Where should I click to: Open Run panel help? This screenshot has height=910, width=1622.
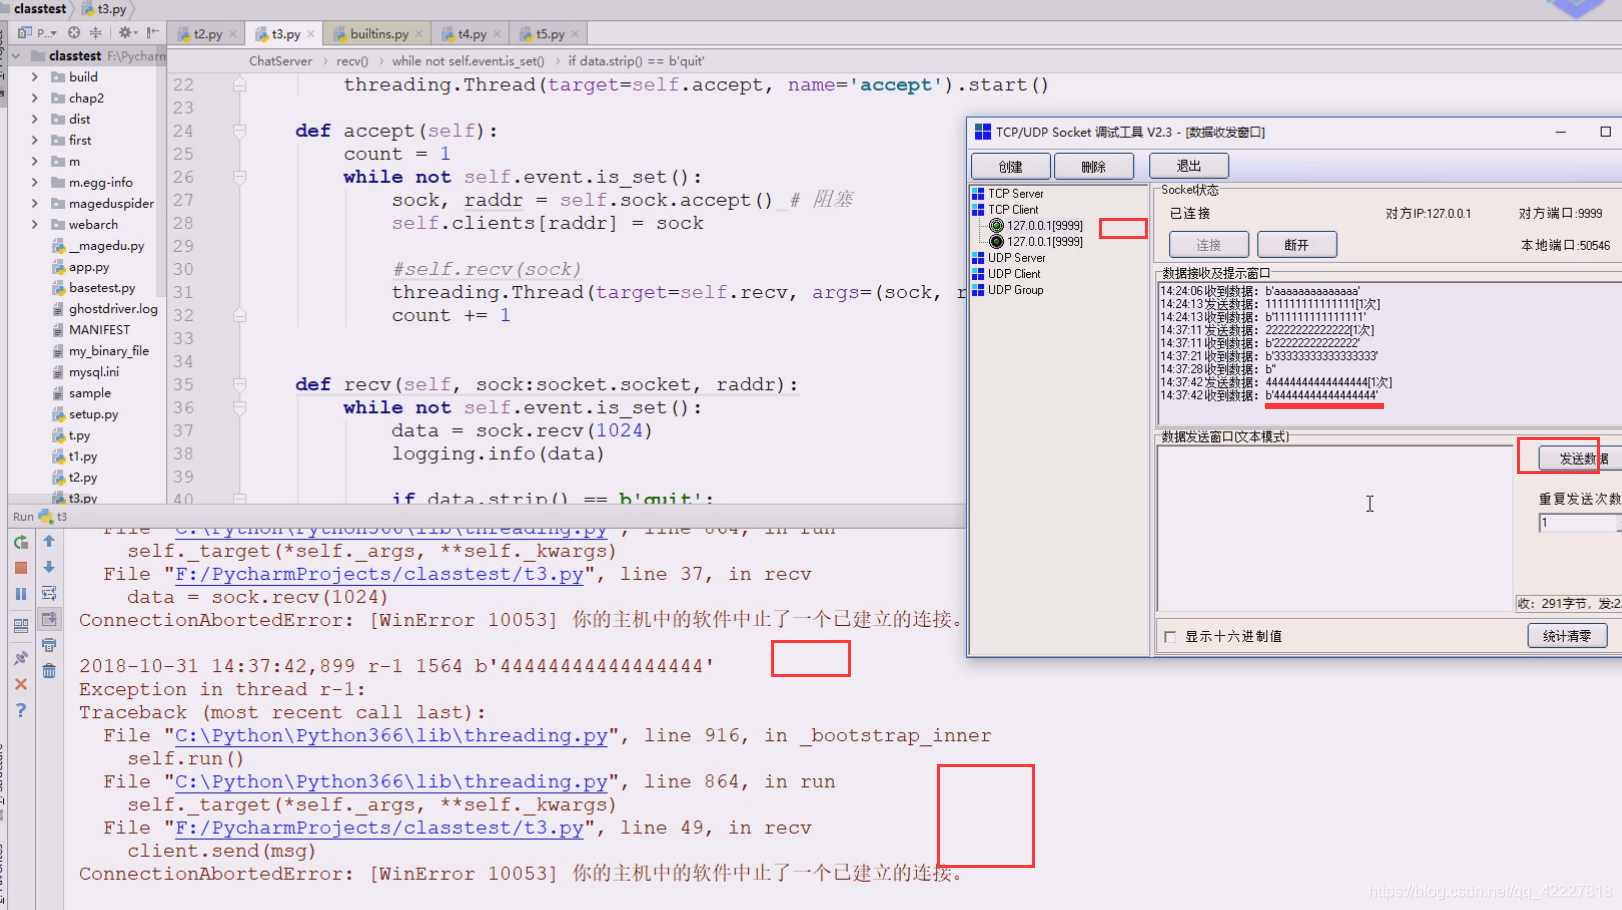(x=21, y=710)
